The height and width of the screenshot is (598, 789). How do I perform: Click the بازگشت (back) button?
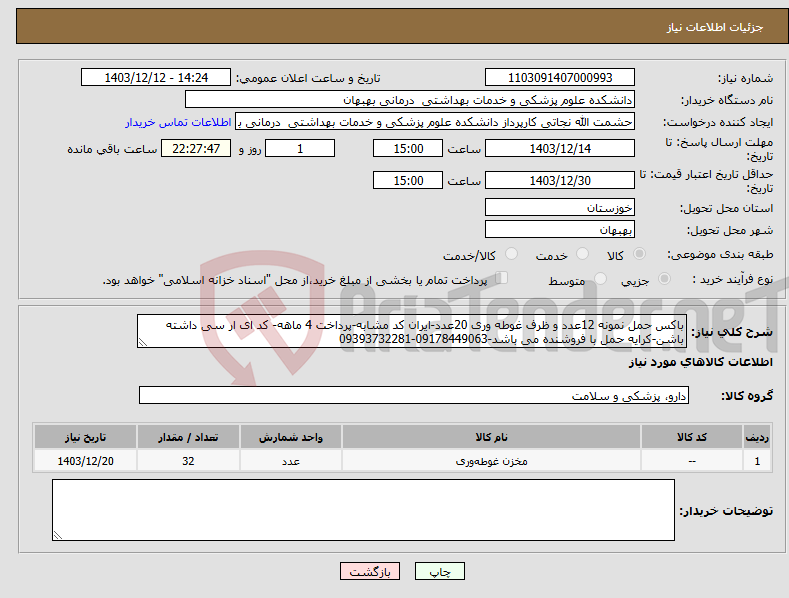[370, 571]
